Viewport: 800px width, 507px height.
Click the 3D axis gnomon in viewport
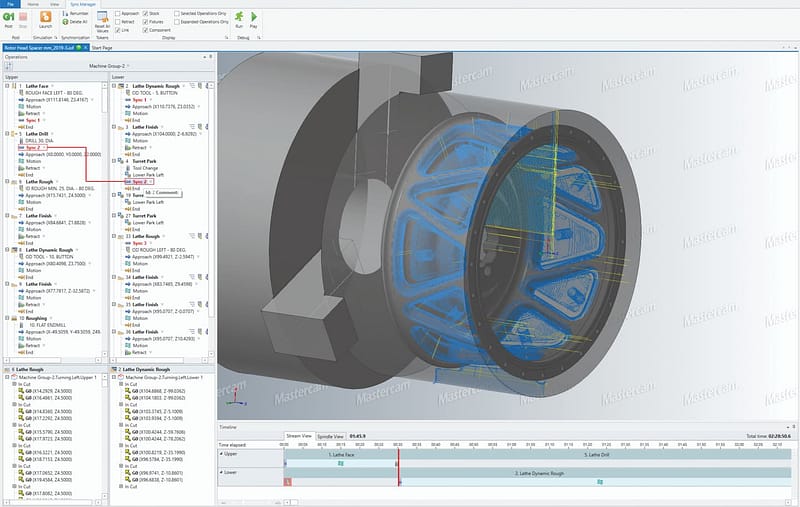pos(236,398)
